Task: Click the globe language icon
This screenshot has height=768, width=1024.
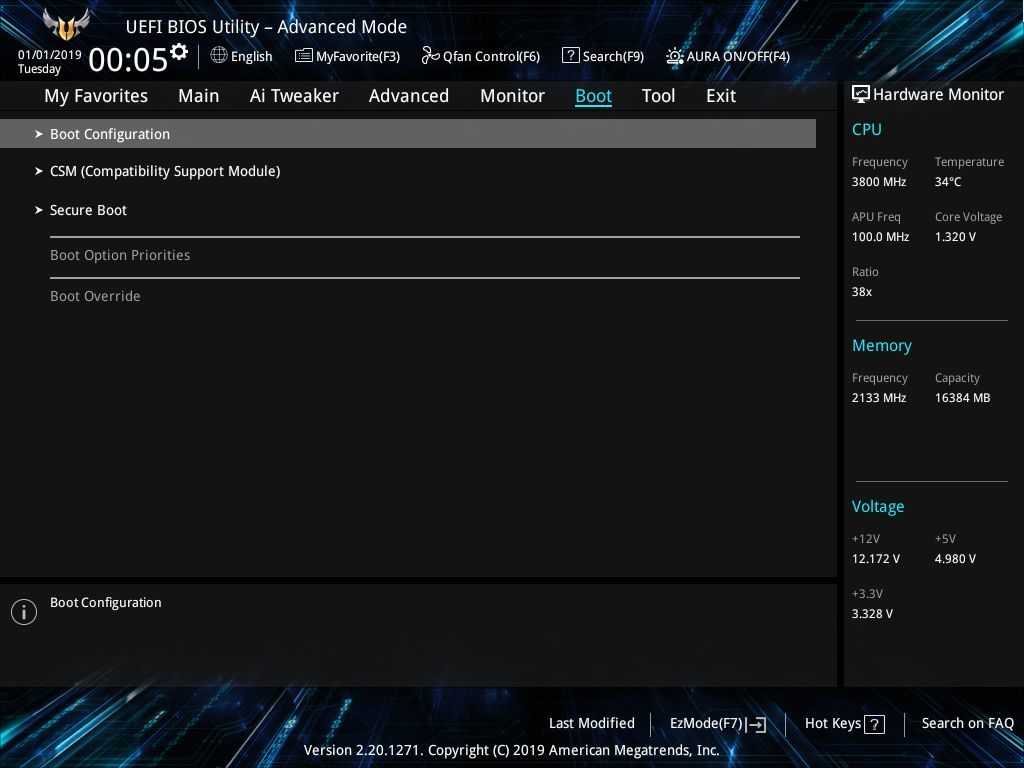Action: coord(219,55)
